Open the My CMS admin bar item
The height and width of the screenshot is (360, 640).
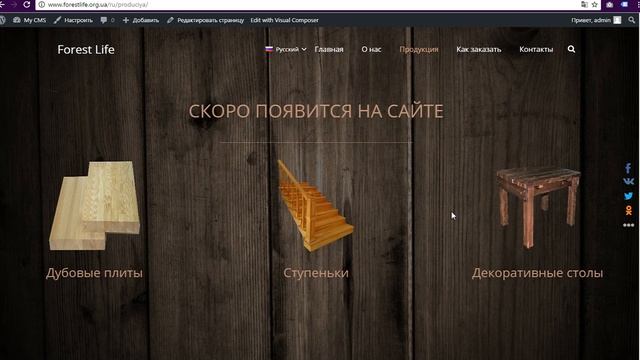pyautogui.click(x=29, y=20)
